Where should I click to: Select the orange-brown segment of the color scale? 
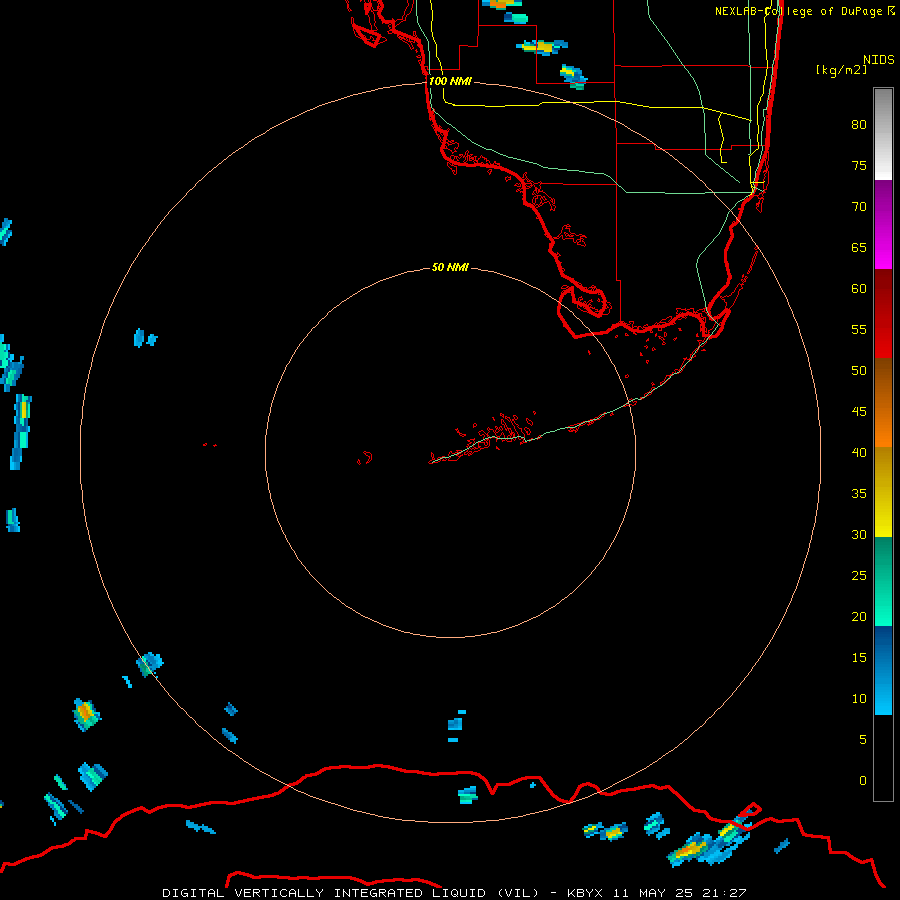[883, 403]
